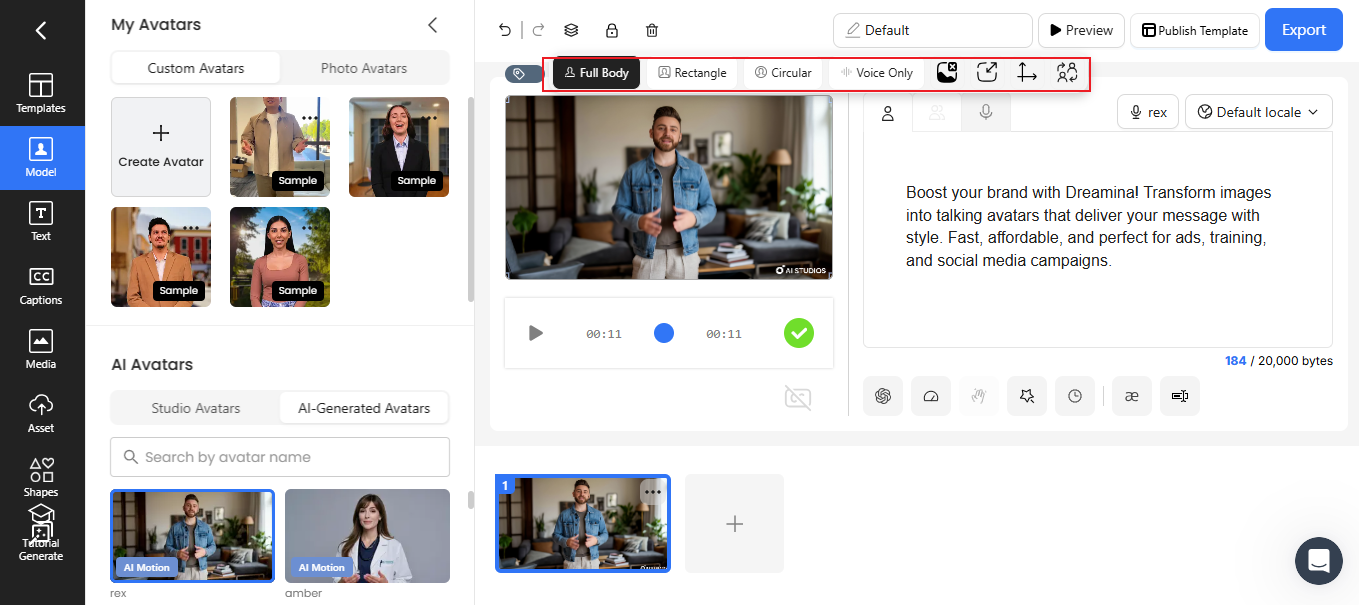Image resolution: width=1359 pixels, height=605 pixels.
Task: Click the blue Export button
Action: 1303,30
